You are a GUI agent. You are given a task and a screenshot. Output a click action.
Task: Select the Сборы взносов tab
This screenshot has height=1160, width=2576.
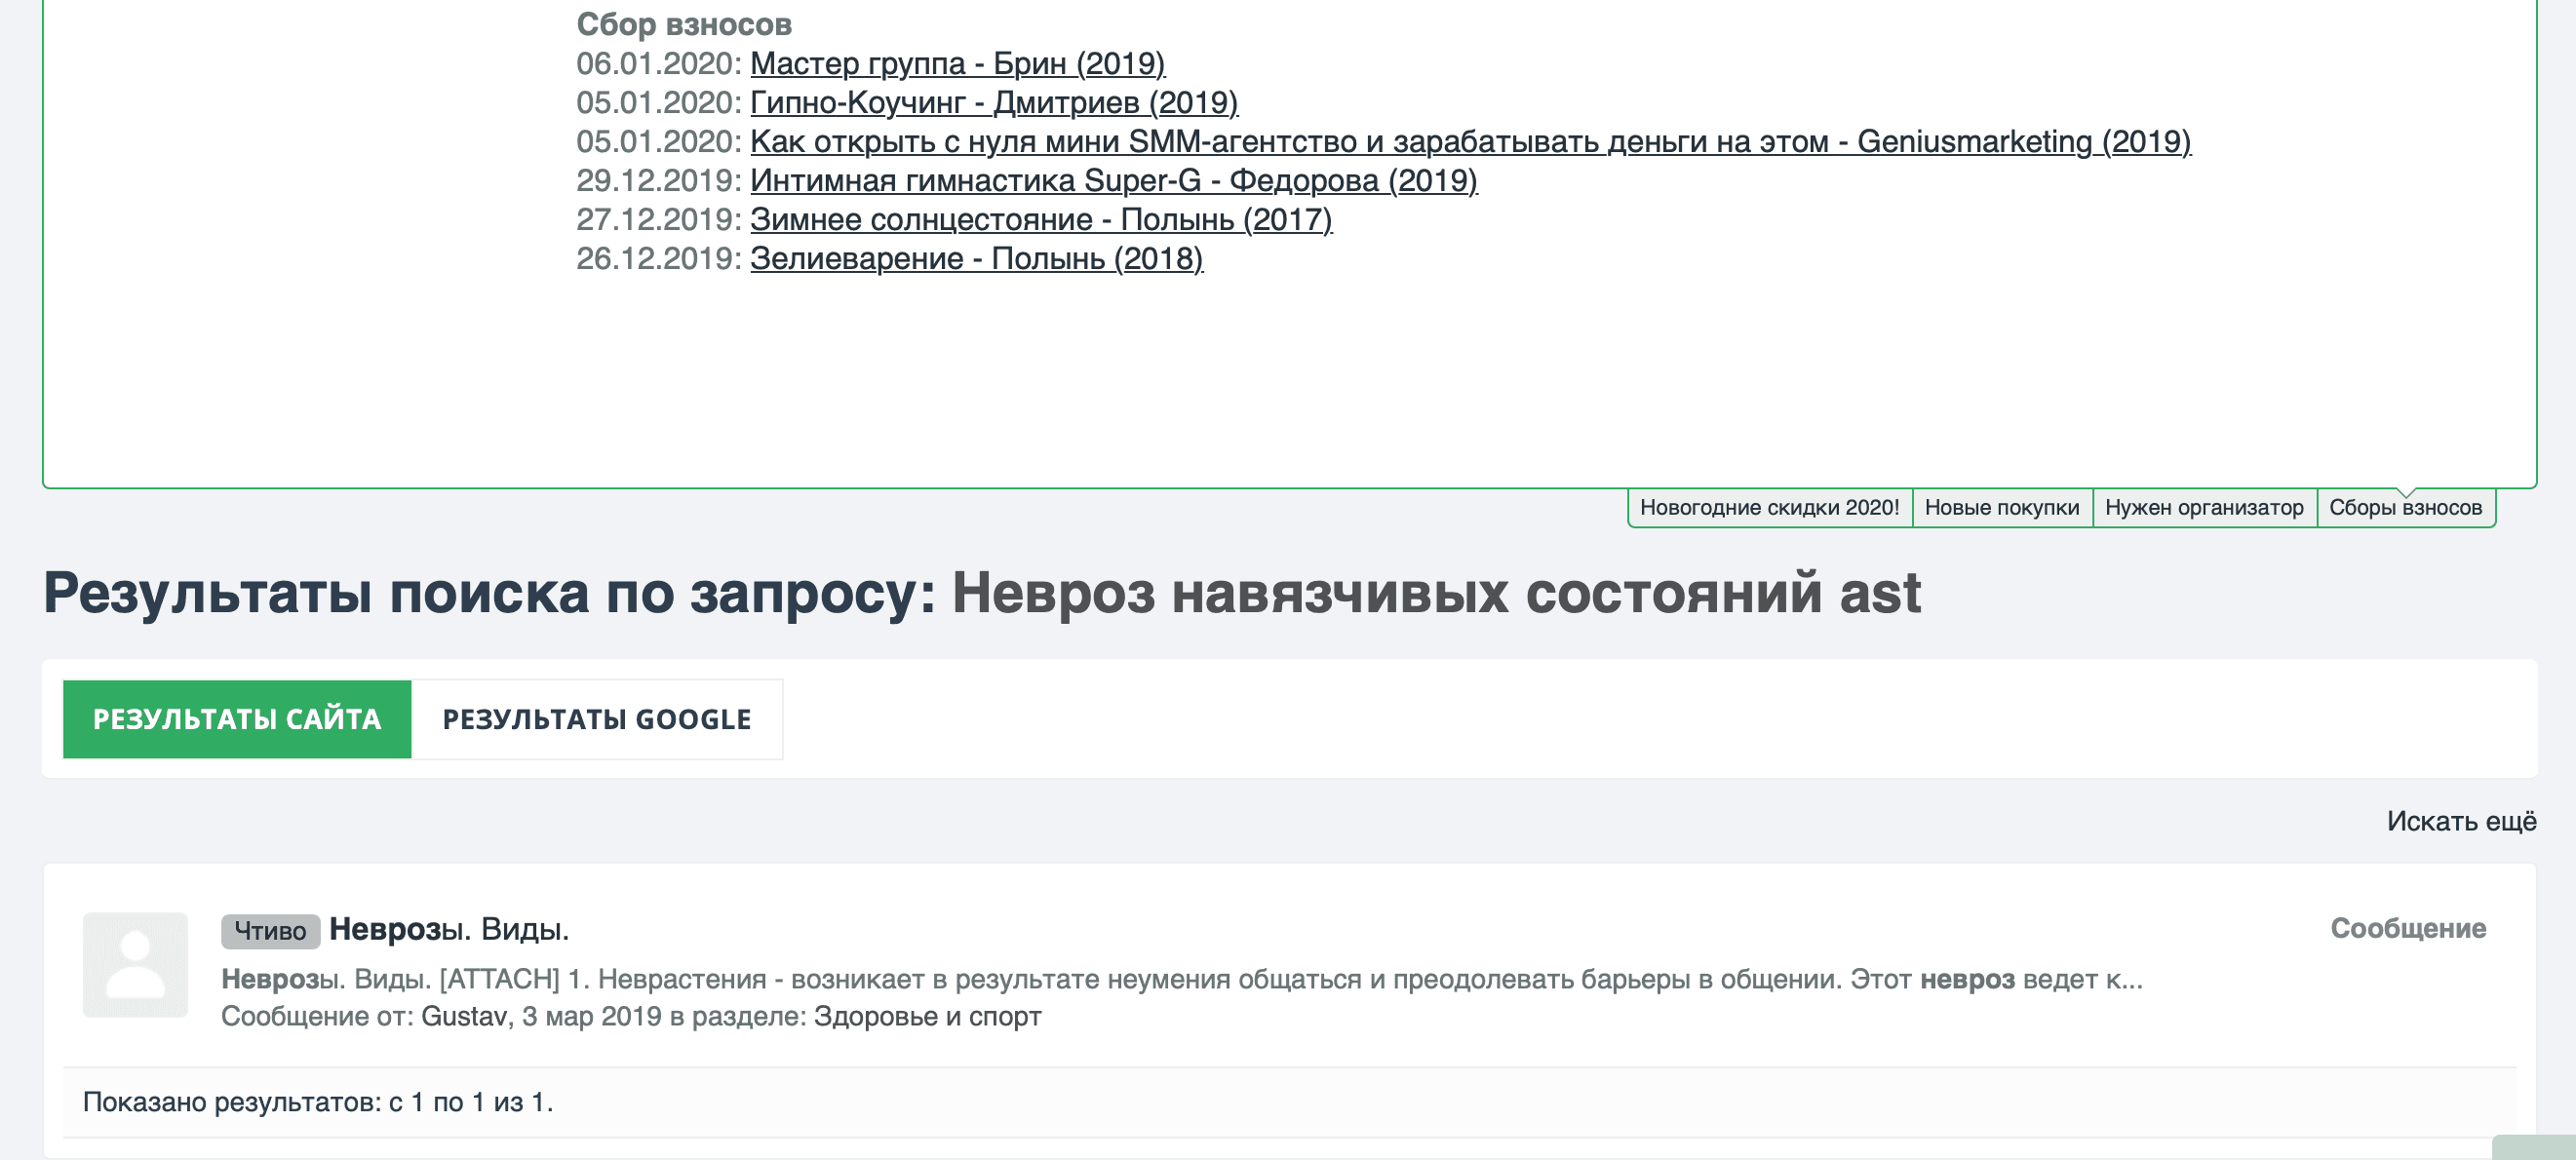tap(2405, 507)
